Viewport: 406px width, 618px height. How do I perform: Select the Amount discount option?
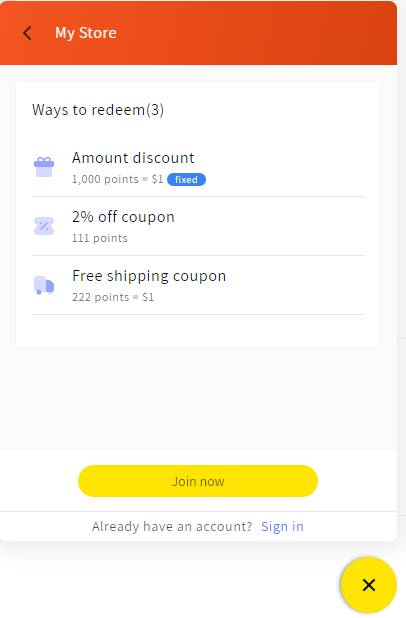[x=198, y=167]
